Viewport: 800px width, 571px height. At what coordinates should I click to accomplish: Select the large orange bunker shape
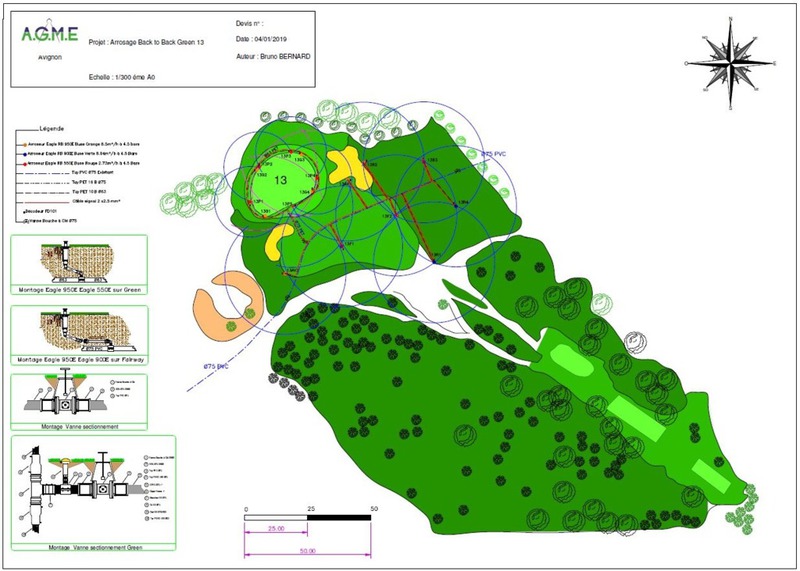[227, 300]
